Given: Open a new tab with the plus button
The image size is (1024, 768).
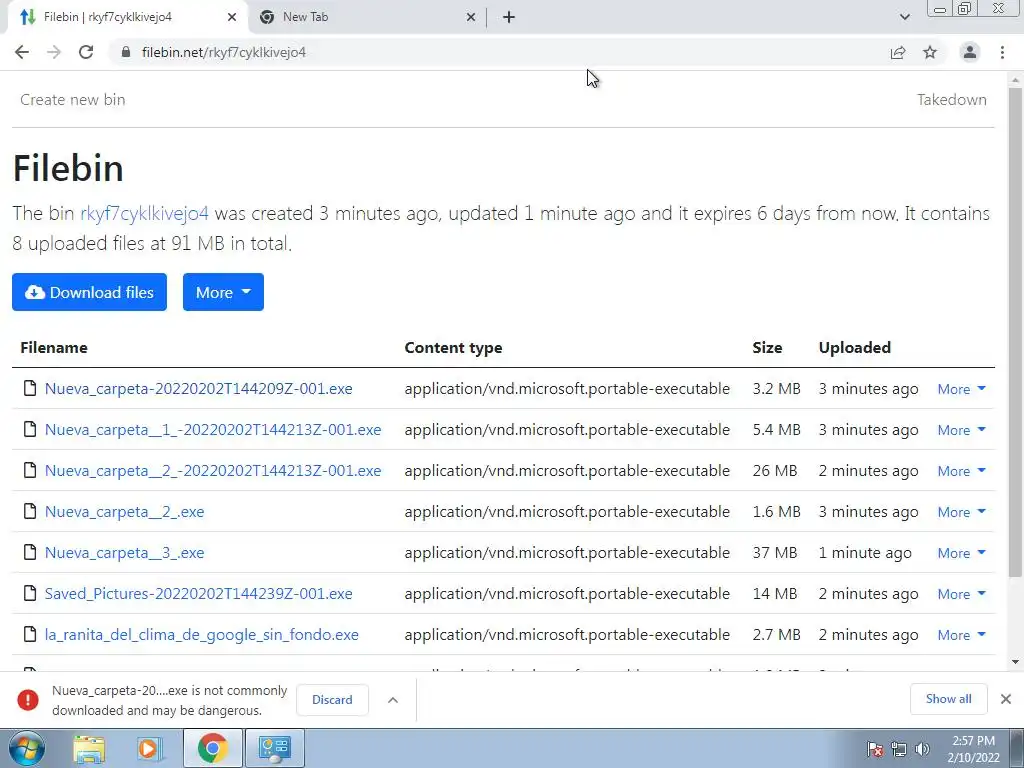Looking at the screenshot, I should point(509,17).
